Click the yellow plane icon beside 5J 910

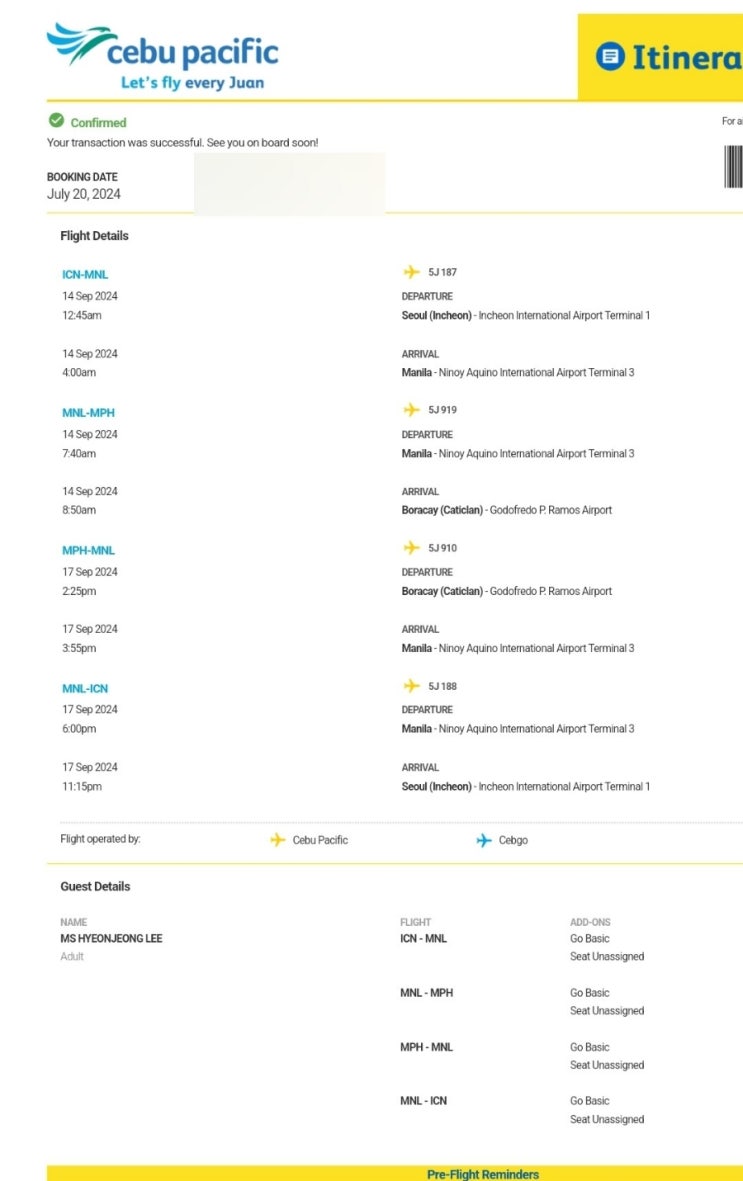coord(411,548)
